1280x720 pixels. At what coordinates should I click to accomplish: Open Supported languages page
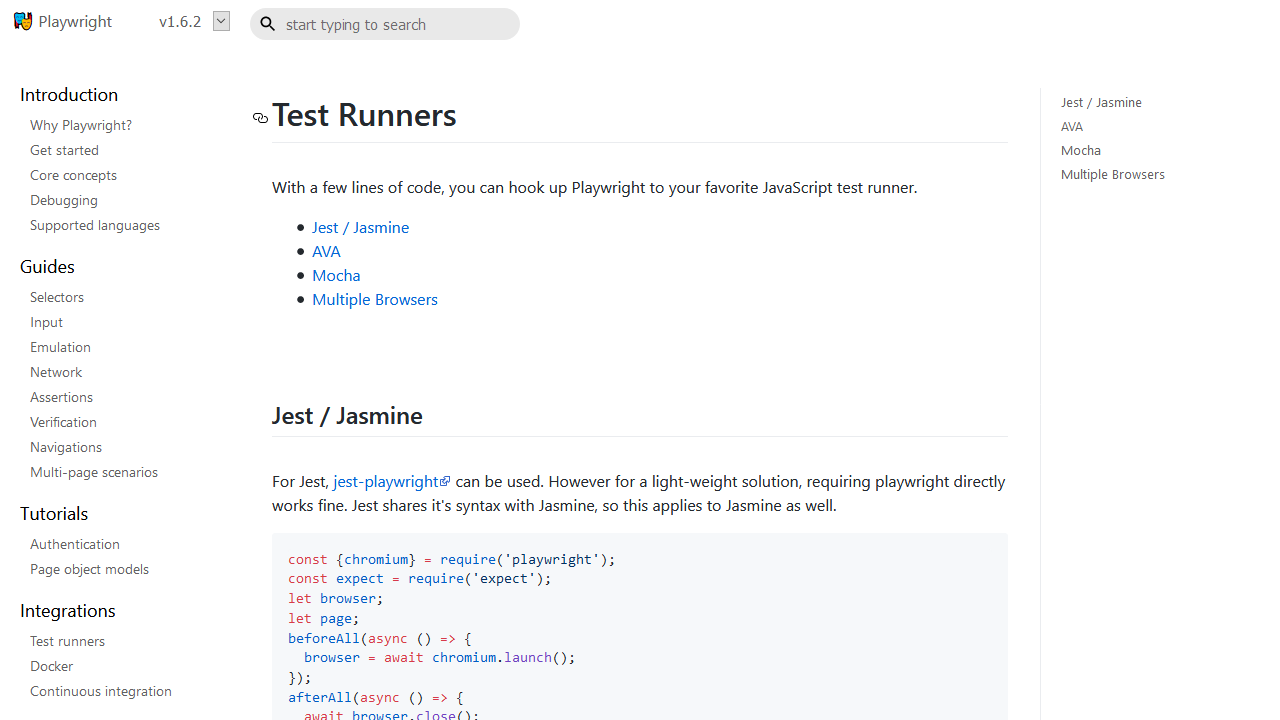(x=95, y=225)
